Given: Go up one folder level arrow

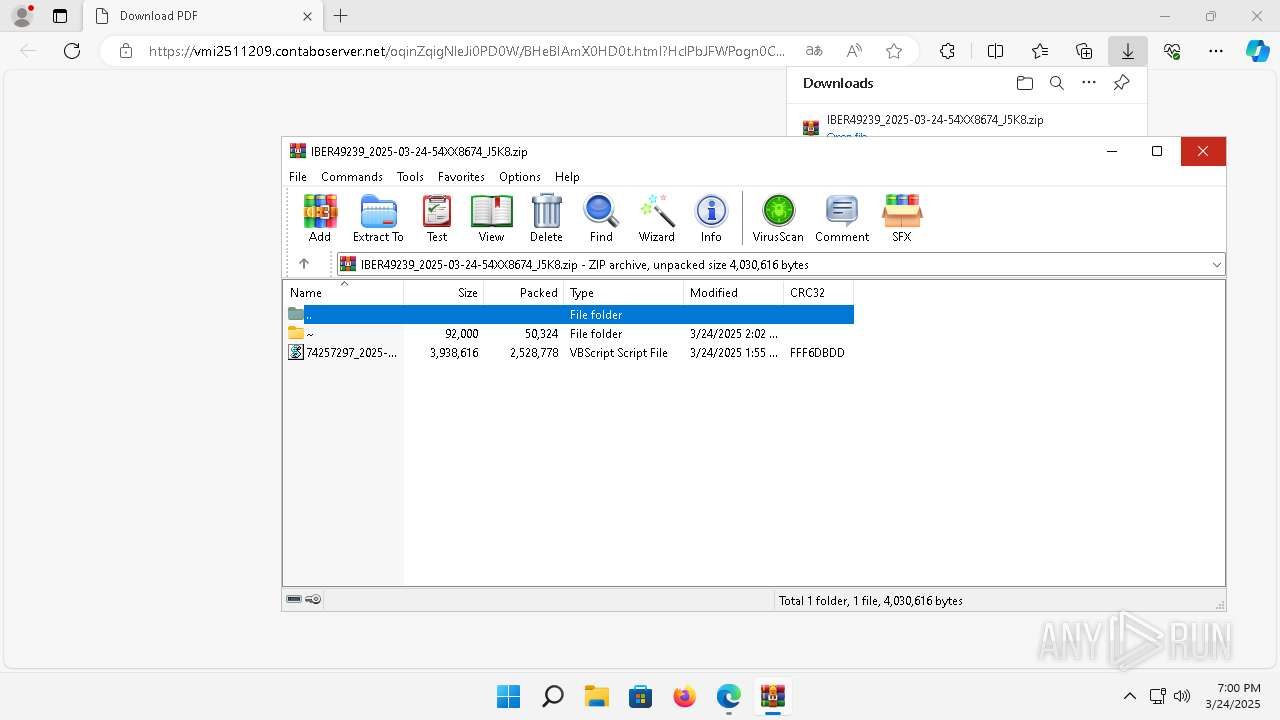Looking at the screenshot, I should (304, 264).
